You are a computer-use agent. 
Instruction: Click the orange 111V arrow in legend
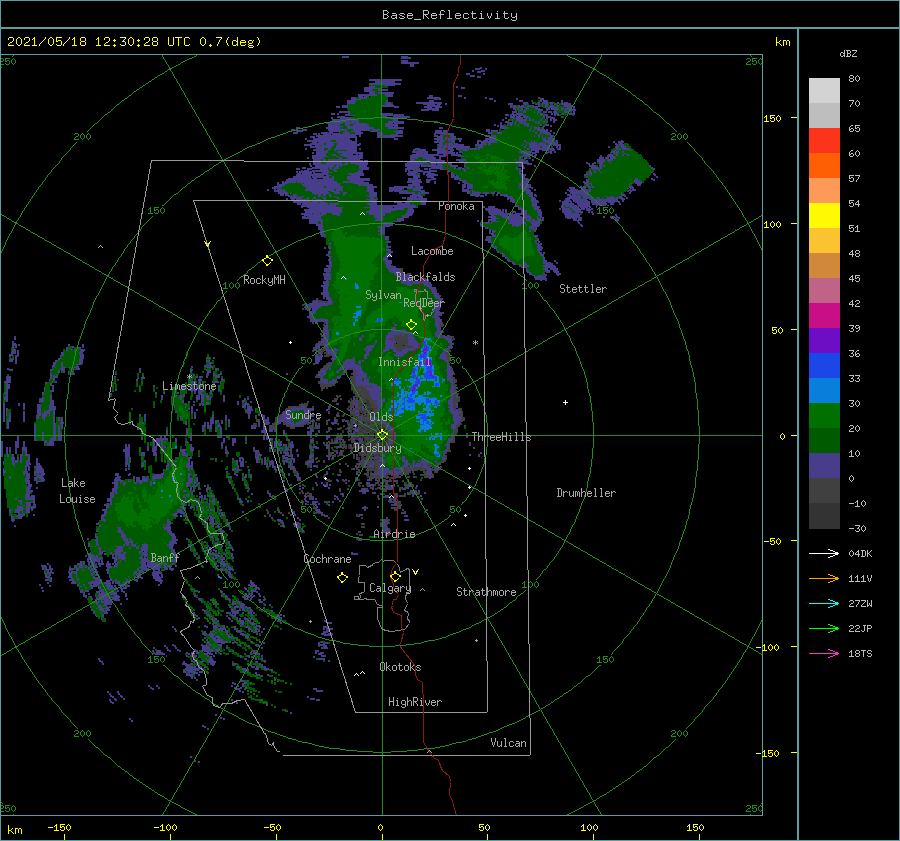[x=824, y=579]
